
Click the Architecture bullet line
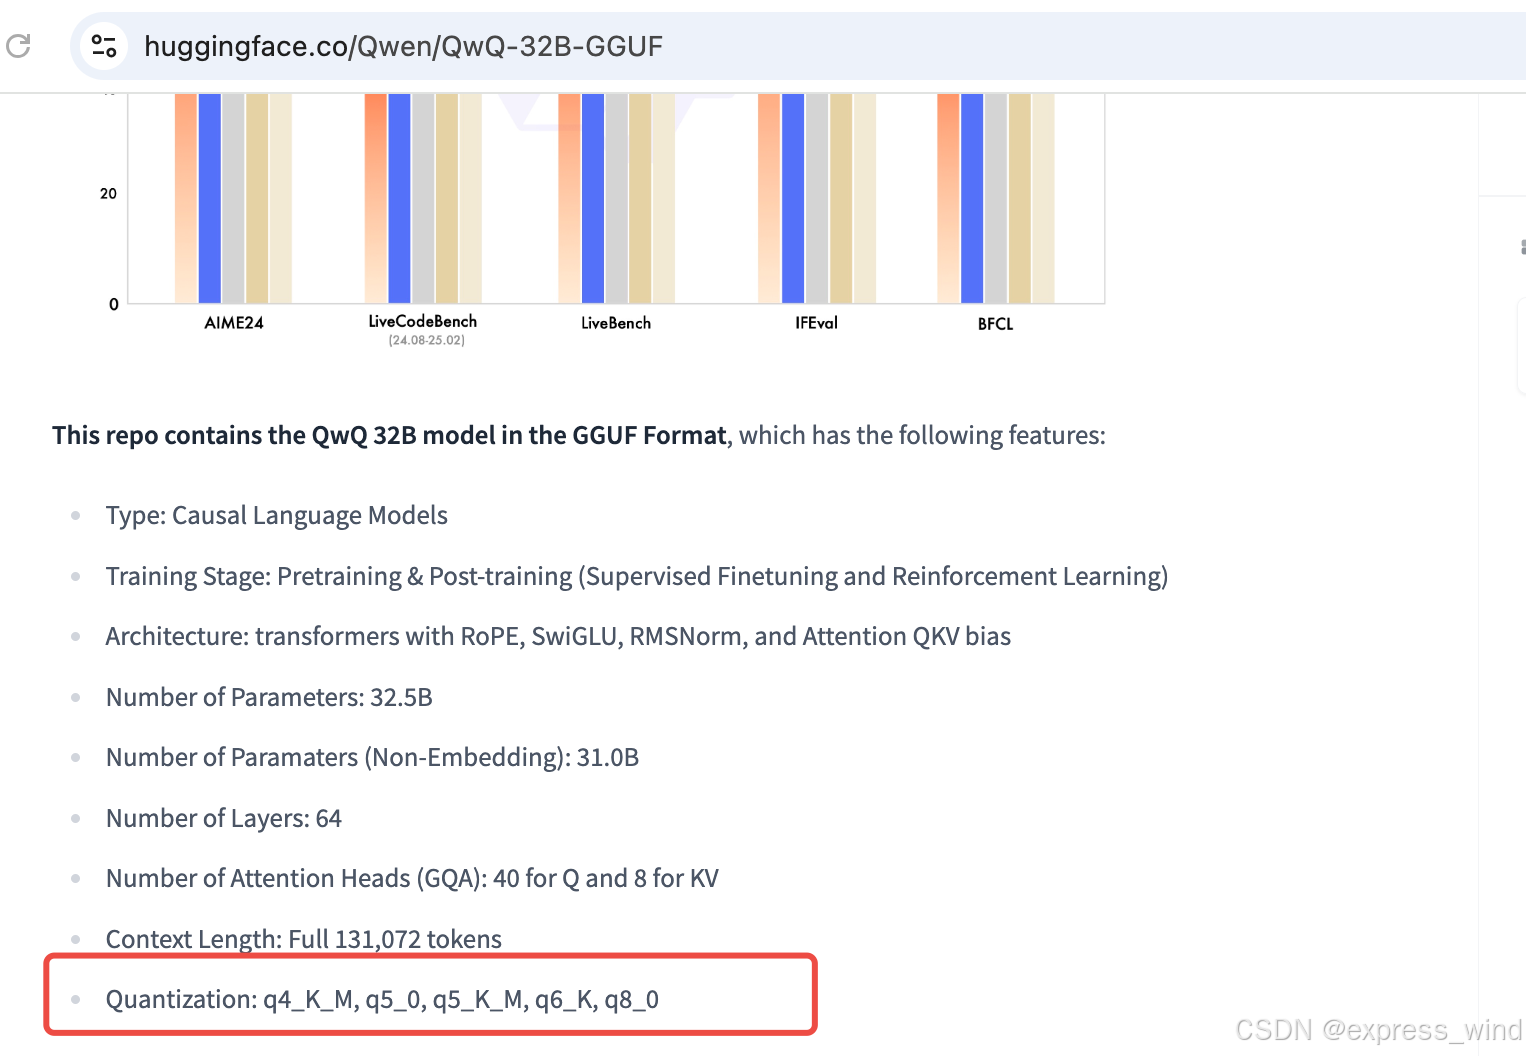pyautogui.click(x=558, y=636)
